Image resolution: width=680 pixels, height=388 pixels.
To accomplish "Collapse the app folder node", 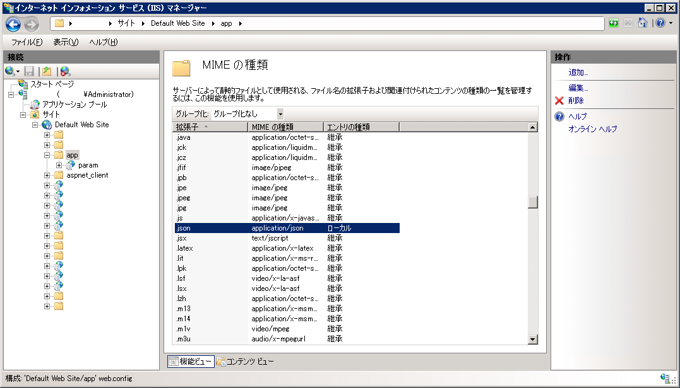I will 47,155.
